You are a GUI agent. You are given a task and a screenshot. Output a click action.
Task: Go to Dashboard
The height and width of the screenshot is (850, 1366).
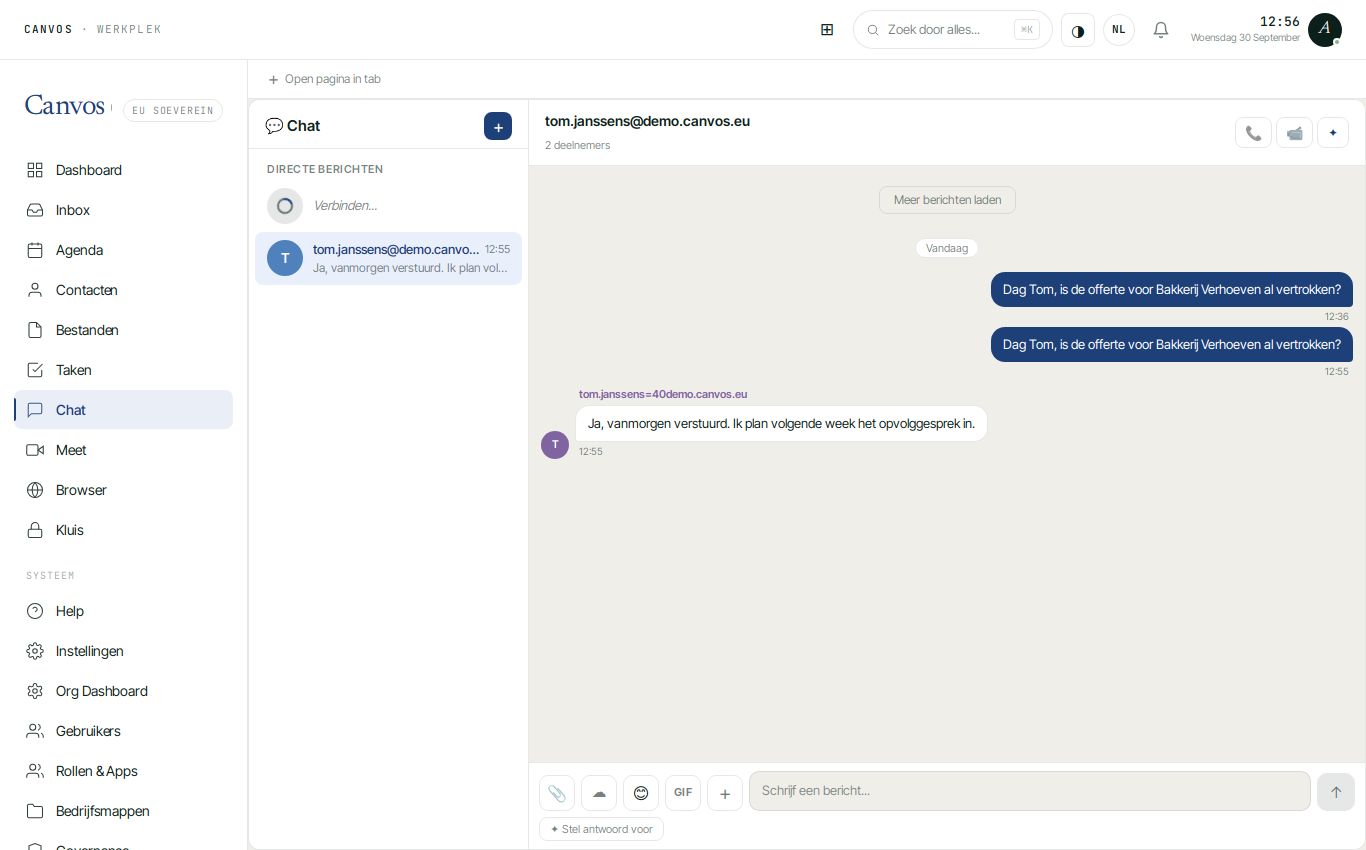click(x=124, y=170)
